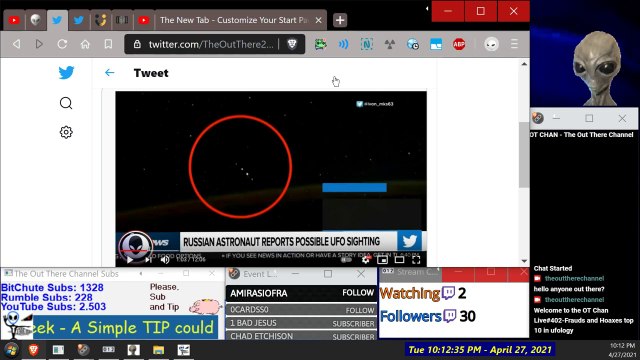Play the tweet video

129,260
